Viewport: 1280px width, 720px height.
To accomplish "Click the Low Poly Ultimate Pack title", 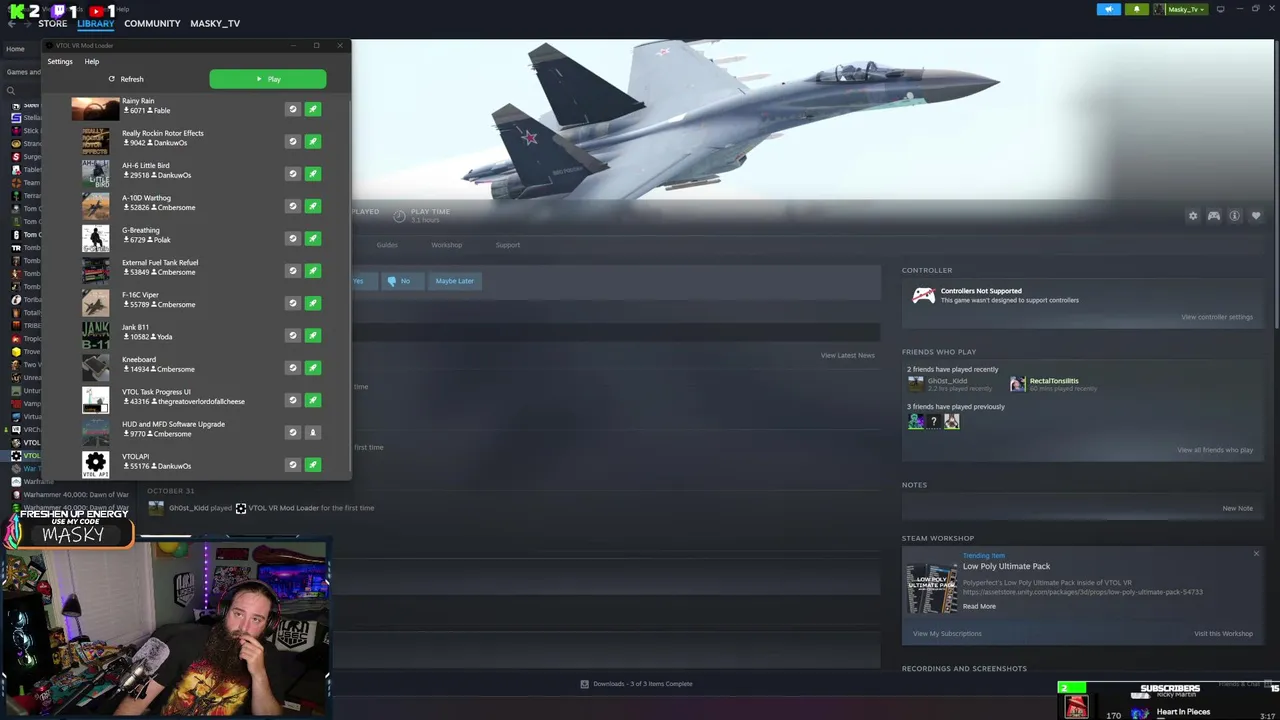I will pos(1006,566).
